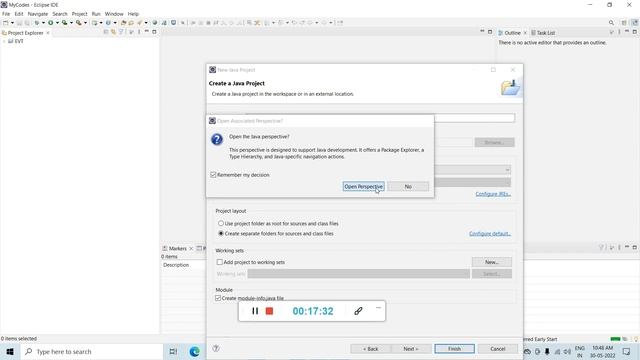
Task: Open the Run dropdown arrow
Action: click(x=57, y=23)
